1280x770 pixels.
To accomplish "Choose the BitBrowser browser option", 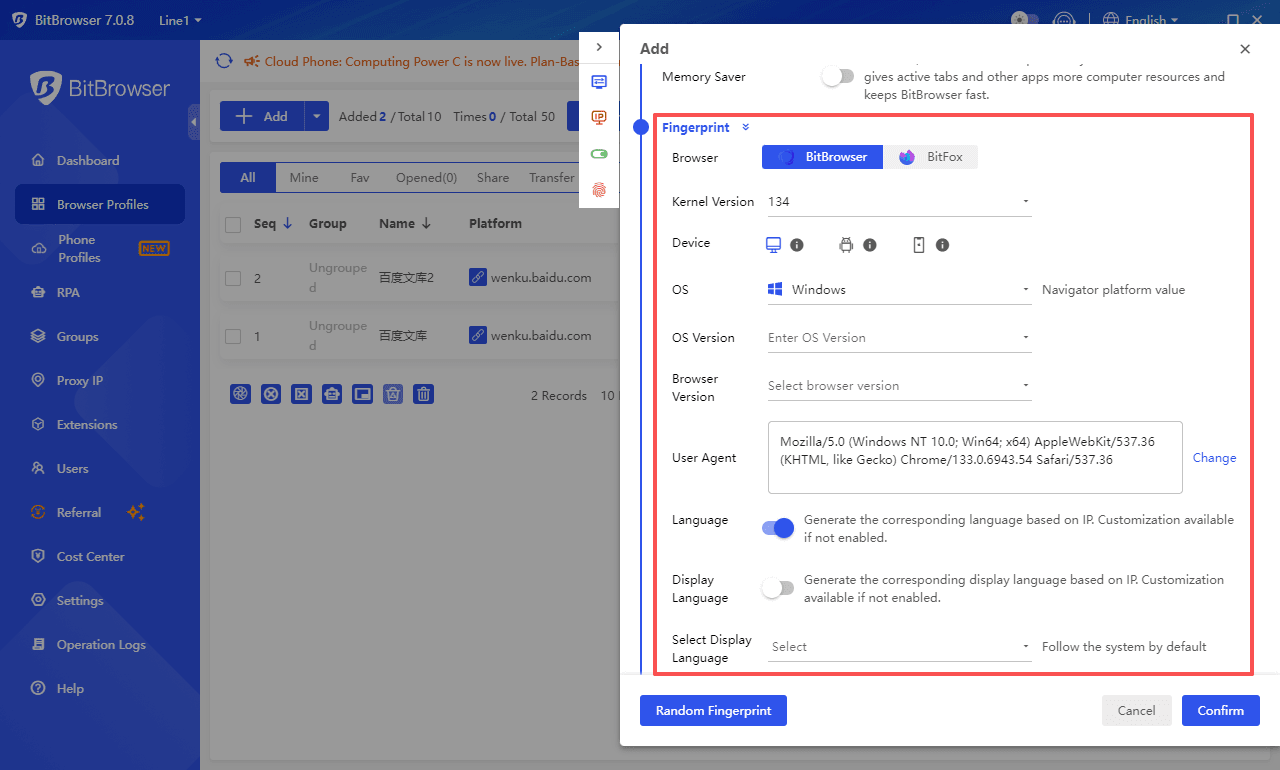I will (x=822, y=157).
